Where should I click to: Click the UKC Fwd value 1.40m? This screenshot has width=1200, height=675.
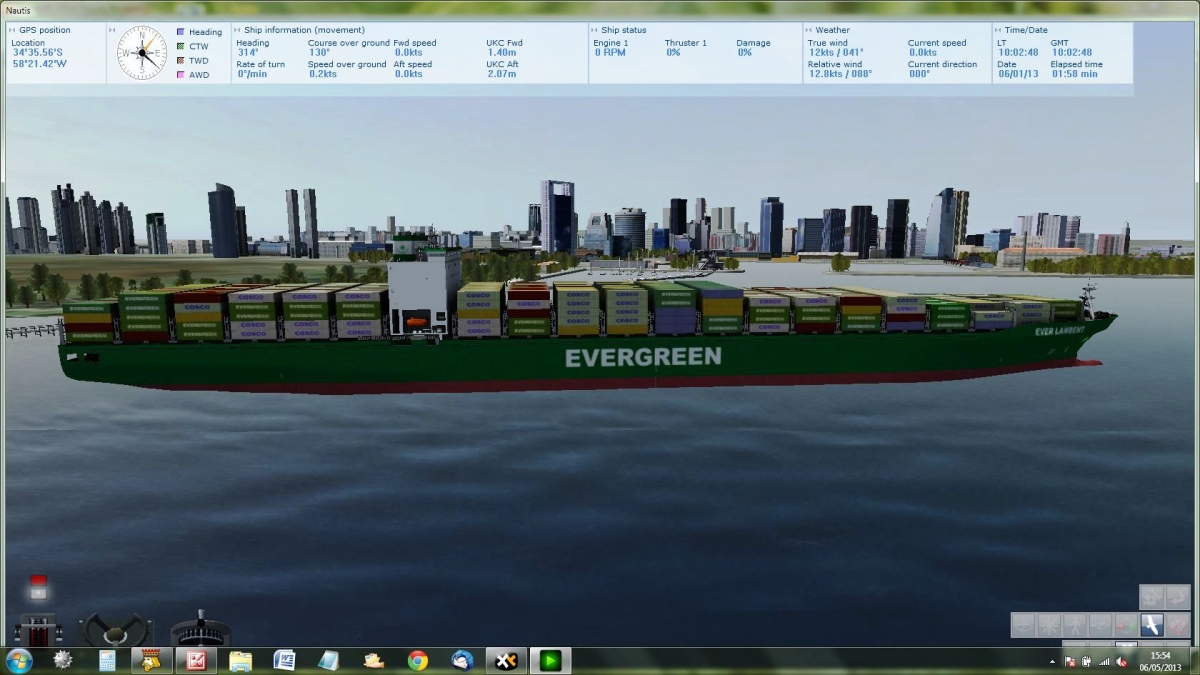click(501, 53)
